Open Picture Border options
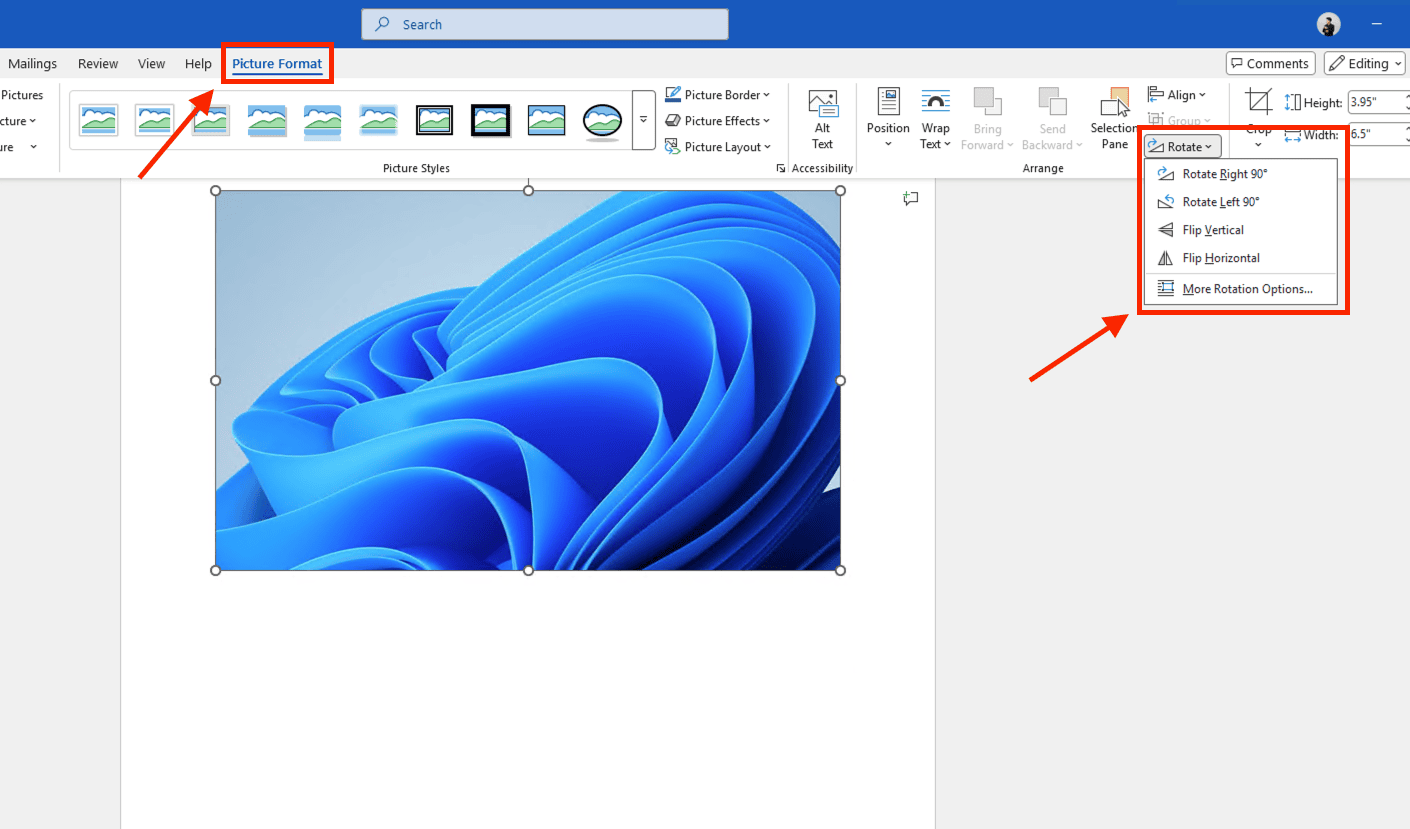This screenshot has height=829, width=1410. click(718, 94)
